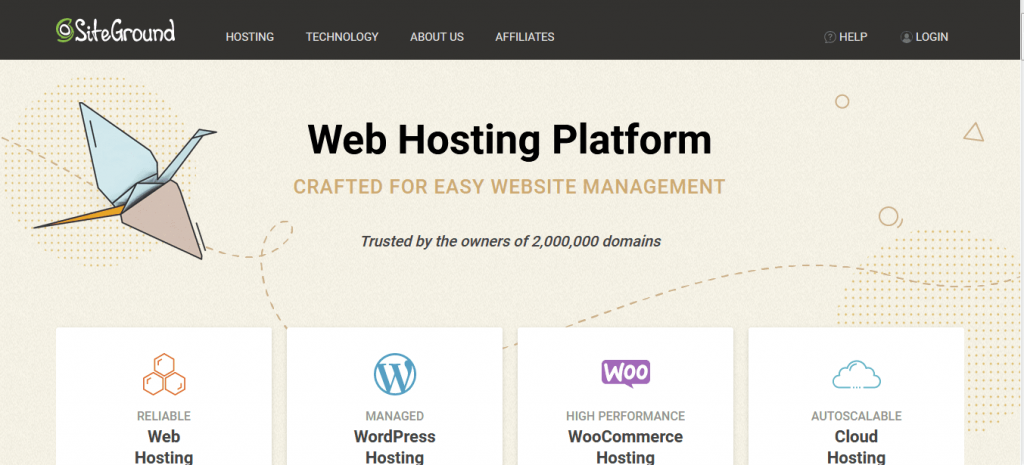Click the purple Woo logo icon
Viewport: 1024px width, 465px height.
click(x=626, y=374)
